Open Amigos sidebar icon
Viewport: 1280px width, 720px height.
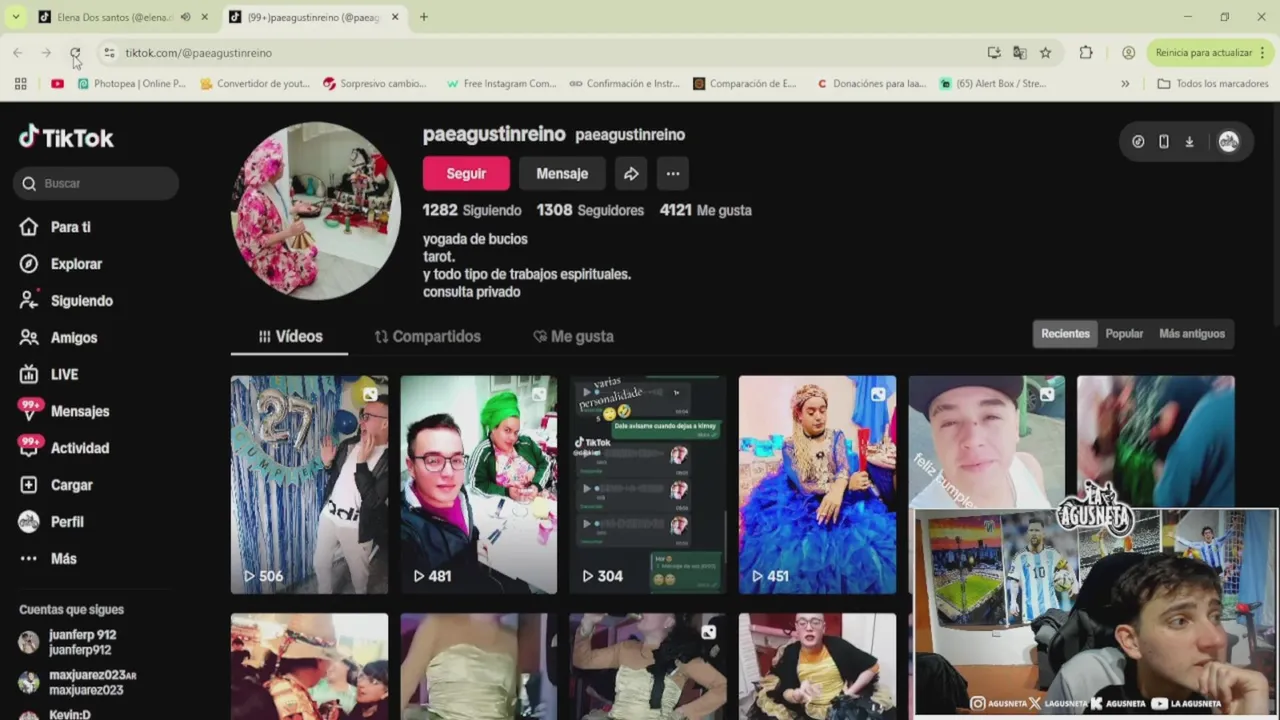coord(29,338)
